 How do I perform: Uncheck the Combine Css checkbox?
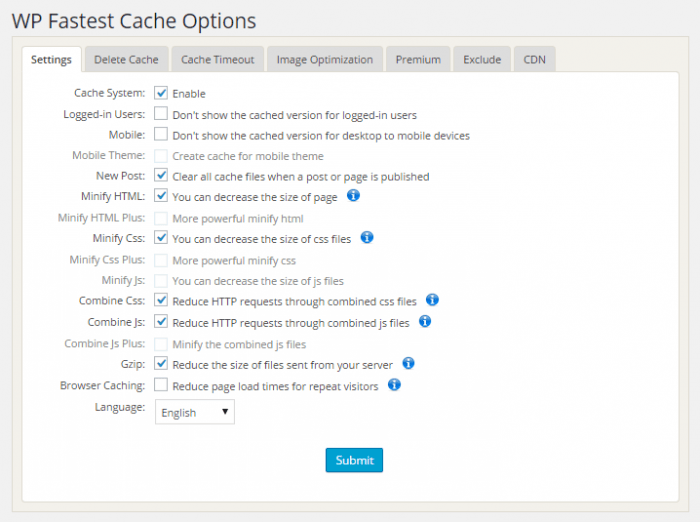pyautogui.click(x=161, y=300)
